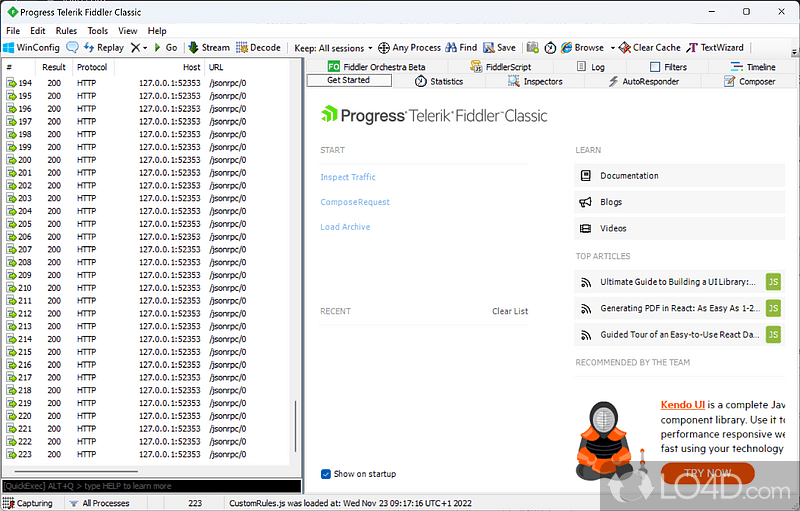
Task: Open WinConfig from the toolbar
Action: (31, 47)
